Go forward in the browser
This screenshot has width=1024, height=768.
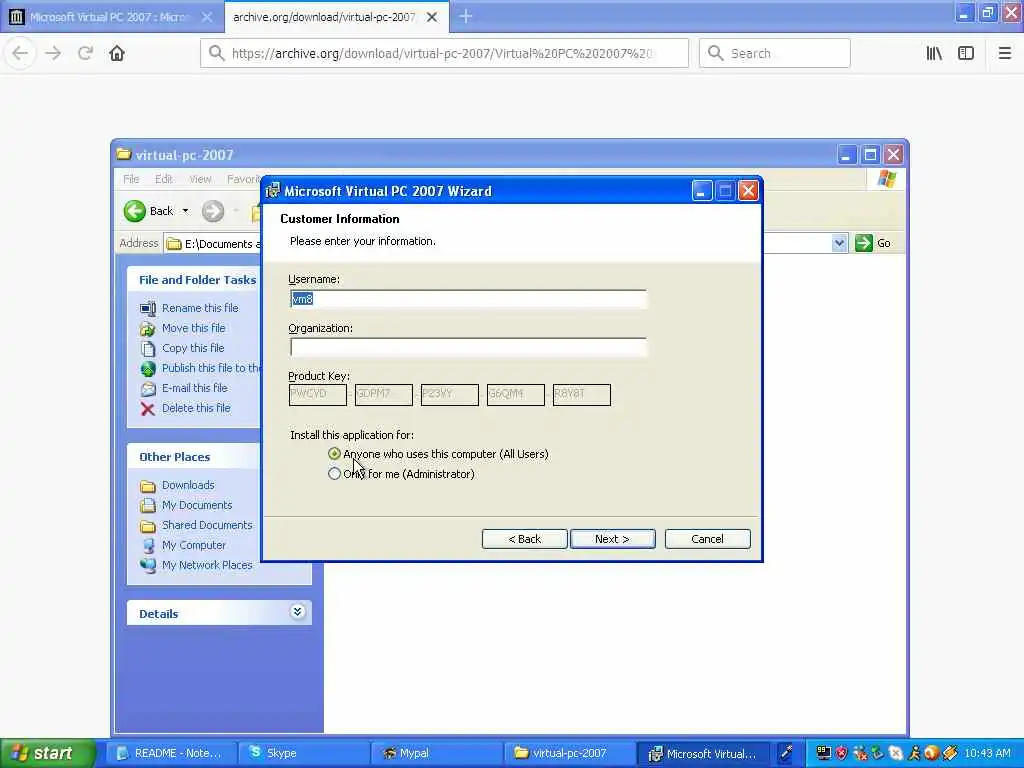(x=53, y=54)
